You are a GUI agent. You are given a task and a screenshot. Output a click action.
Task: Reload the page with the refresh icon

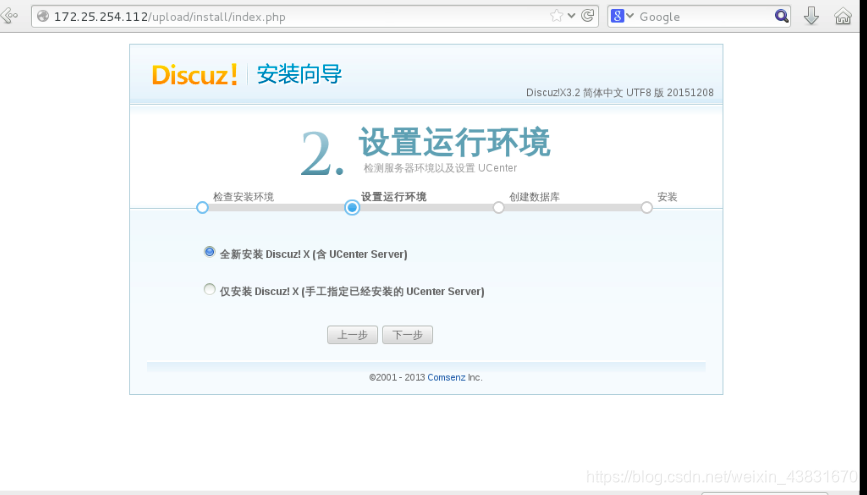[x=587, y=16]
